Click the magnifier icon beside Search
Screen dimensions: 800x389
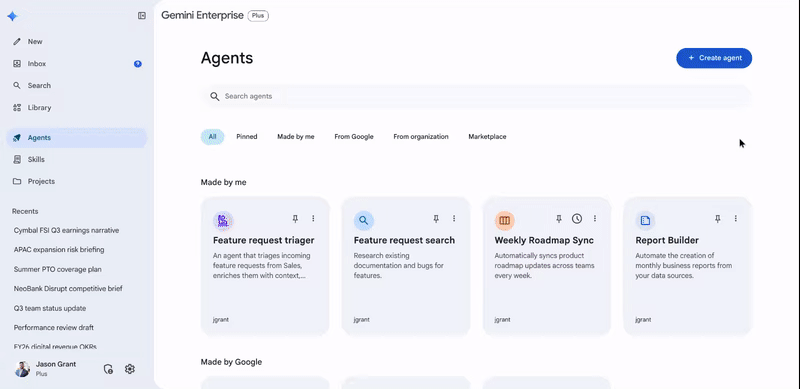pyautogui.click(x=17, y=85)
